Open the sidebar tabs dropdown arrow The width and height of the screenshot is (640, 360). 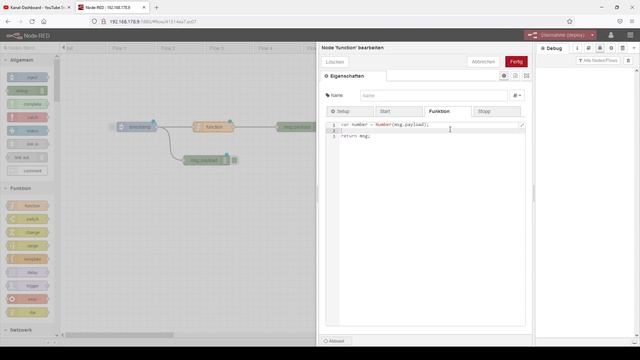[634, 48]
